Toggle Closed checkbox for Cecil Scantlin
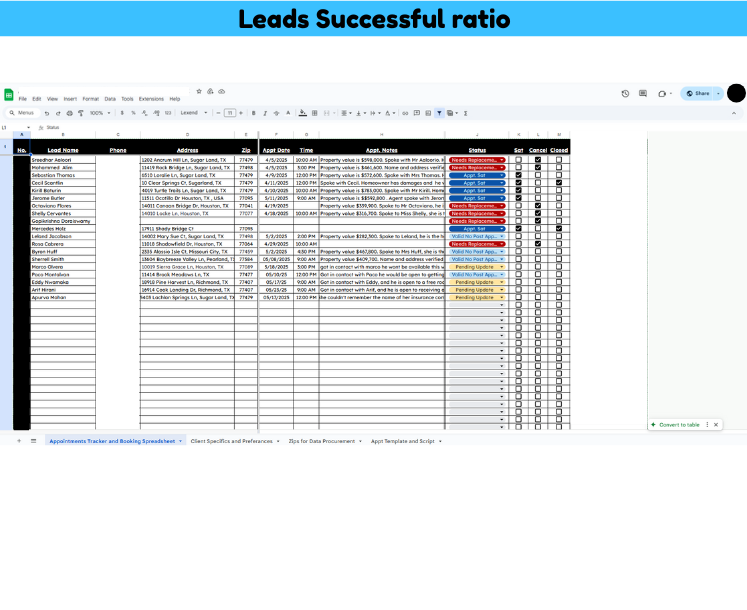Screen dimensions: 747x610 coord(558,183)
